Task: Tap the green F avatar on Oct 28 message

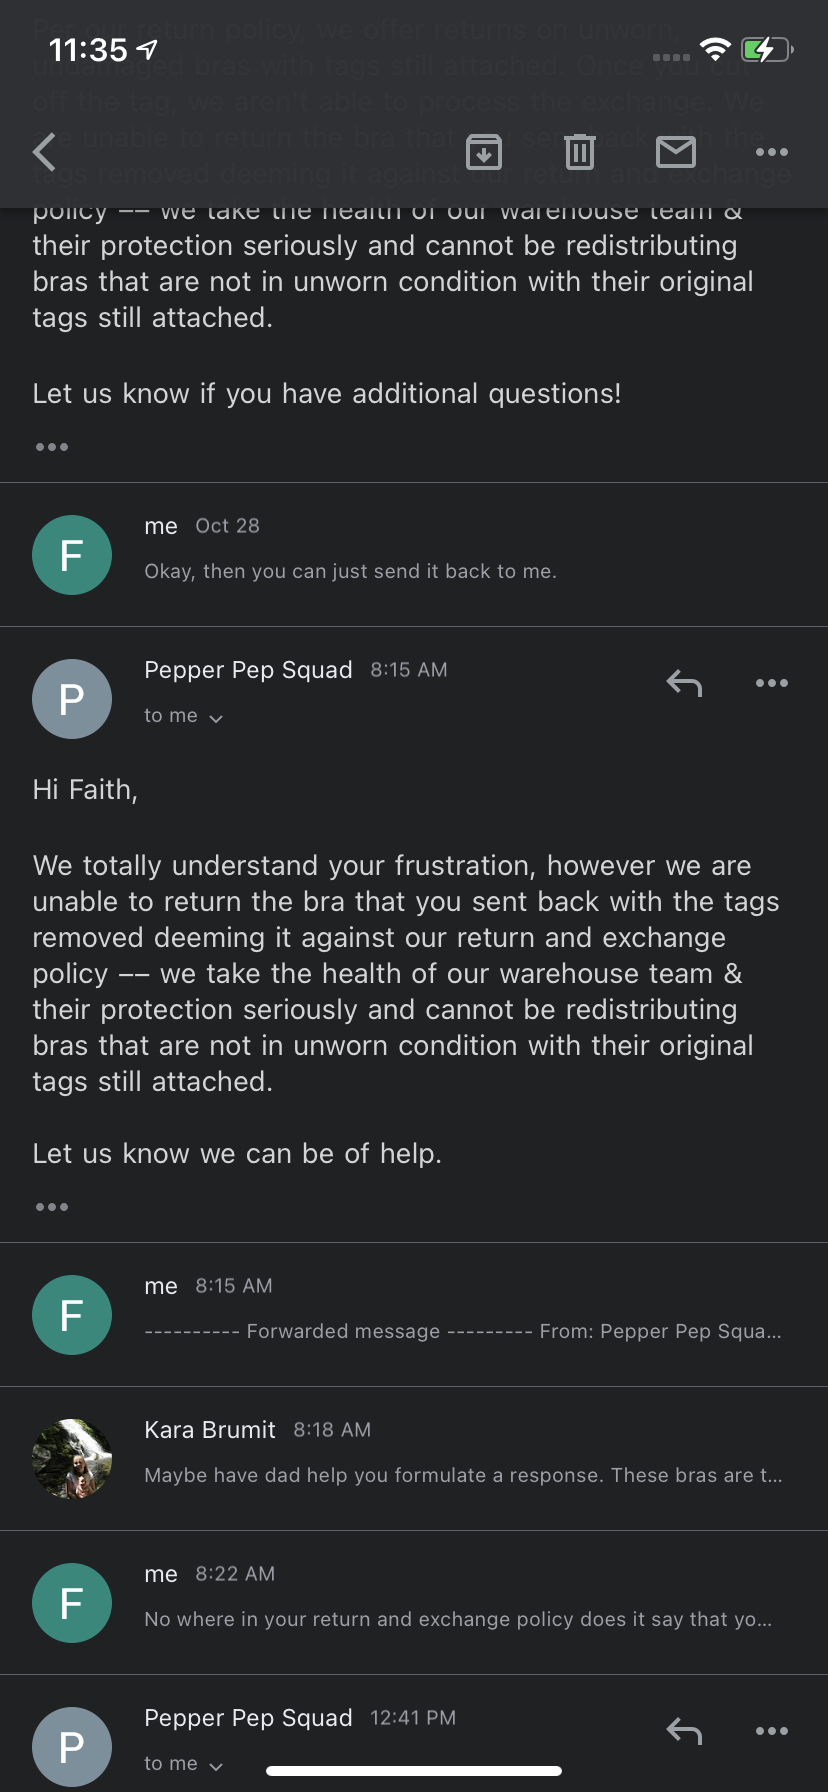Action: 72,554
